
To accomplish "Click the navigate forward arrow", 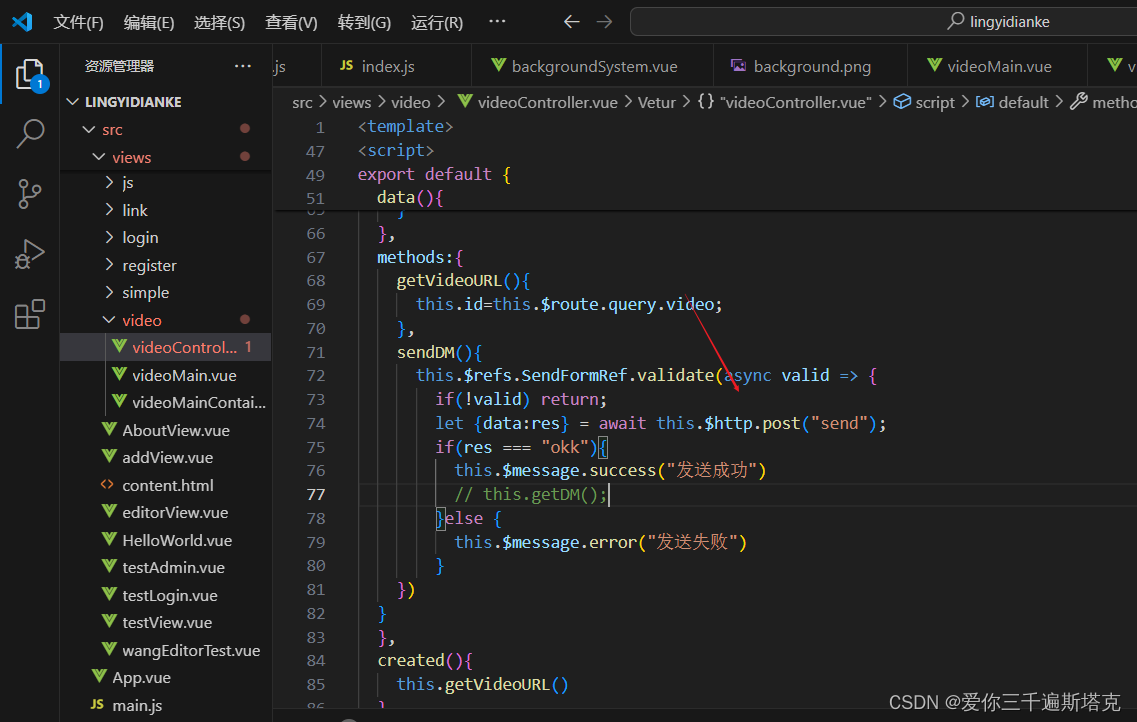I will tap(604, 22).
